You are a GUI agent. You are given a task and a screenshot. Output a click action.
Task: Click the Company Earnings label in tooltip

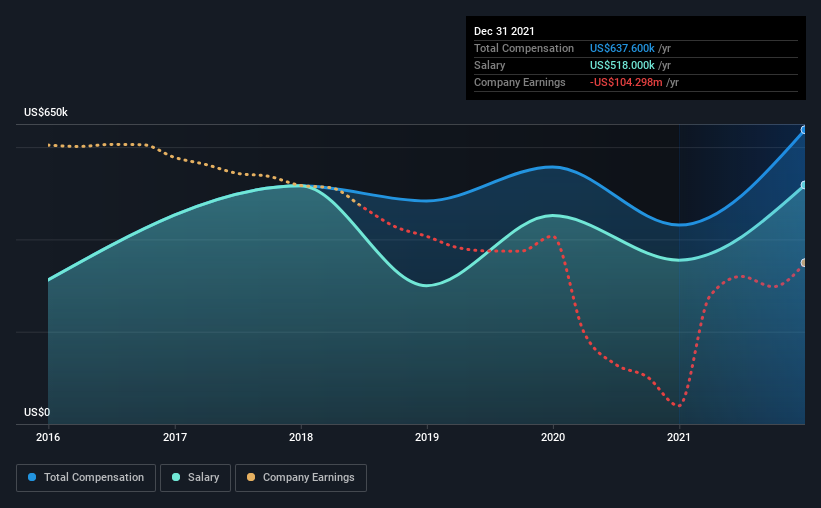(x=520, y=83)
